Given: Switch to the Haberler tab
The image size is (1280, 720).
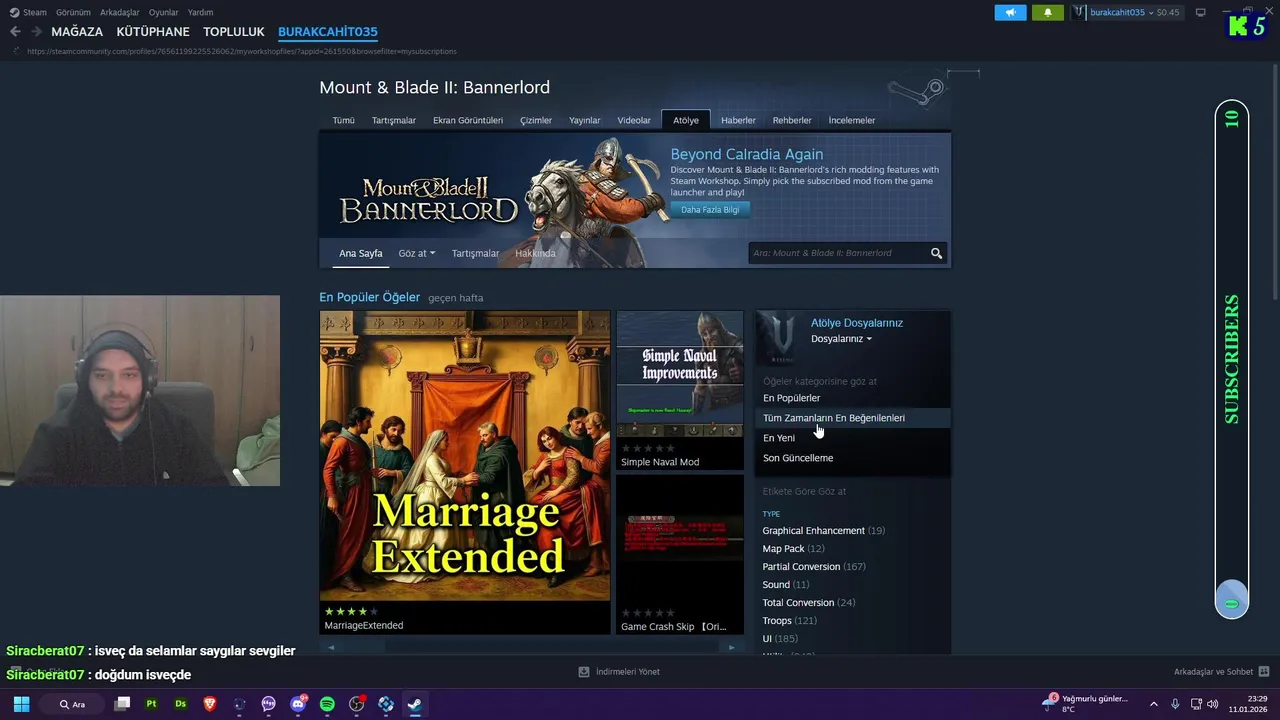Looking at the screenshot, I should coord(738,120).
